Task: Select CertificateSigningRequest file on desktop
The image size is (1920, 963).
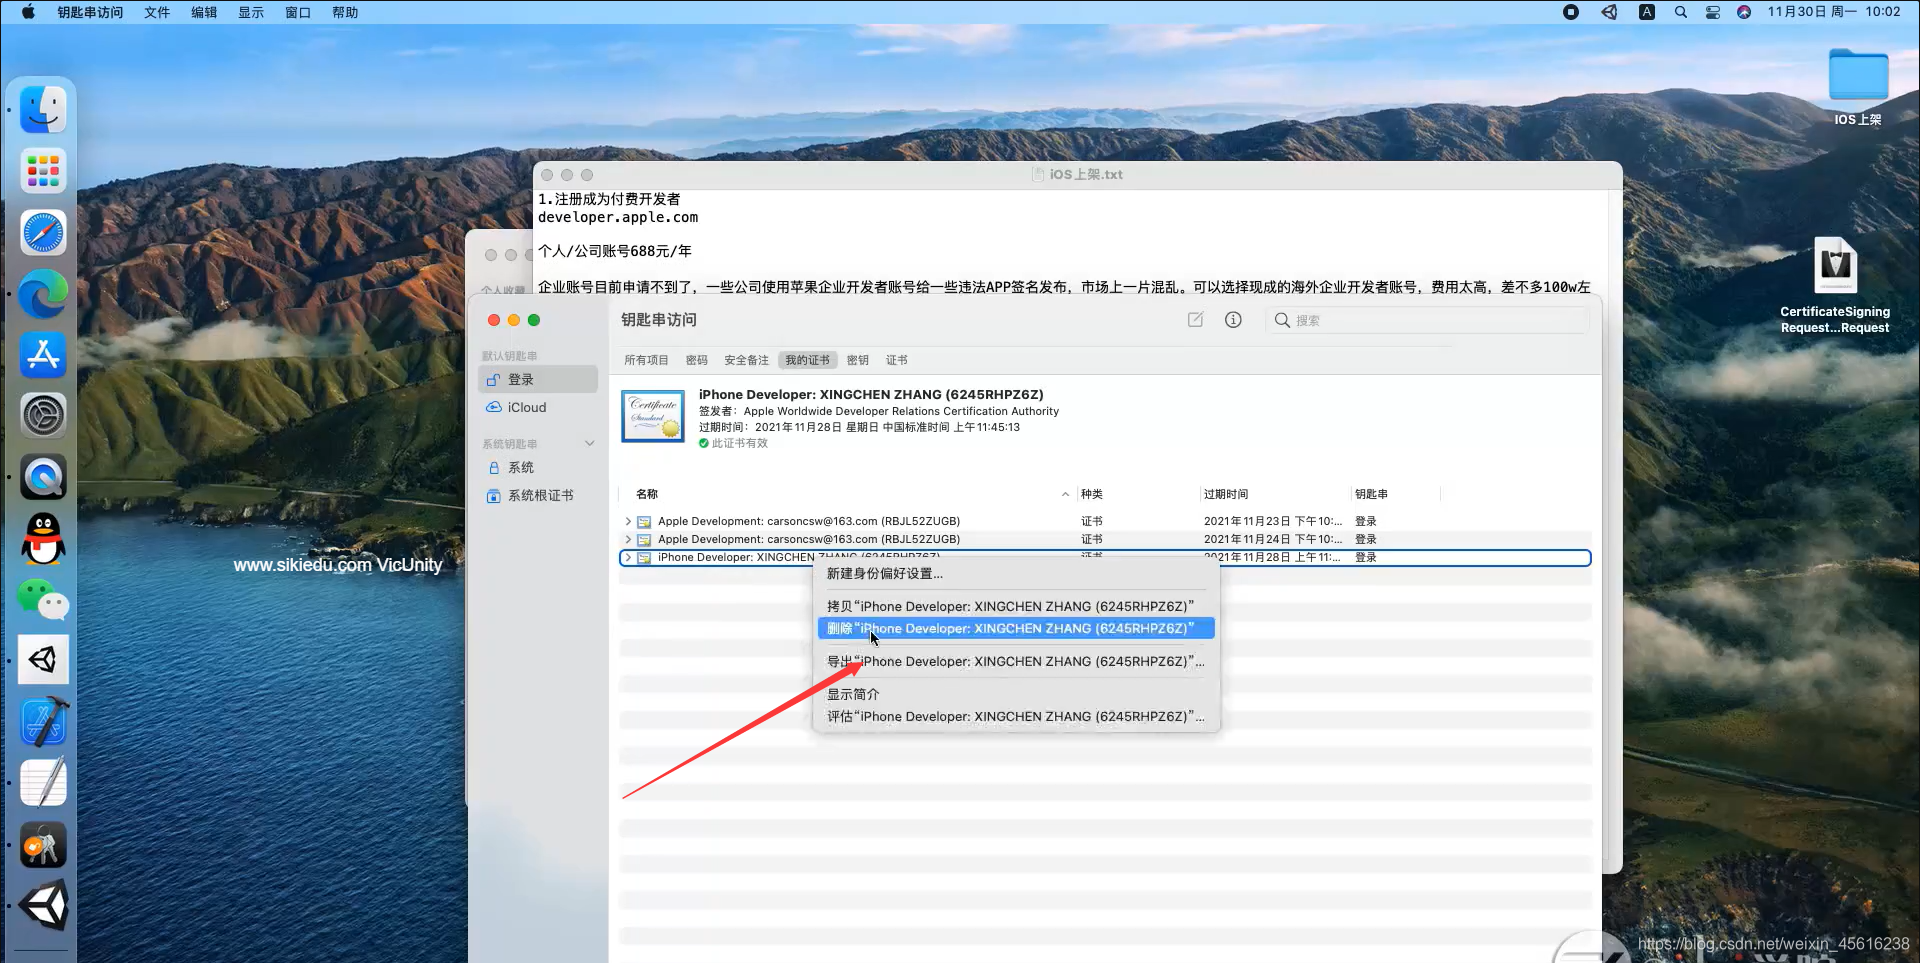Action: pos(1835,285)
